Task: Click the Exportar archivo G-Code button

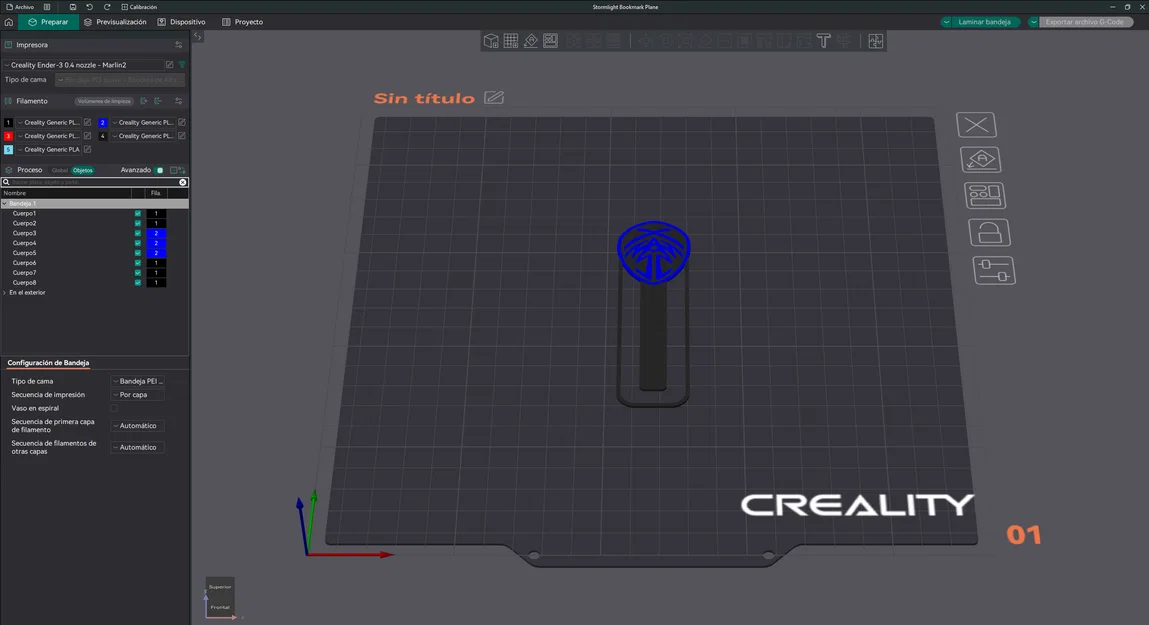Action: tap(1085, 22)
